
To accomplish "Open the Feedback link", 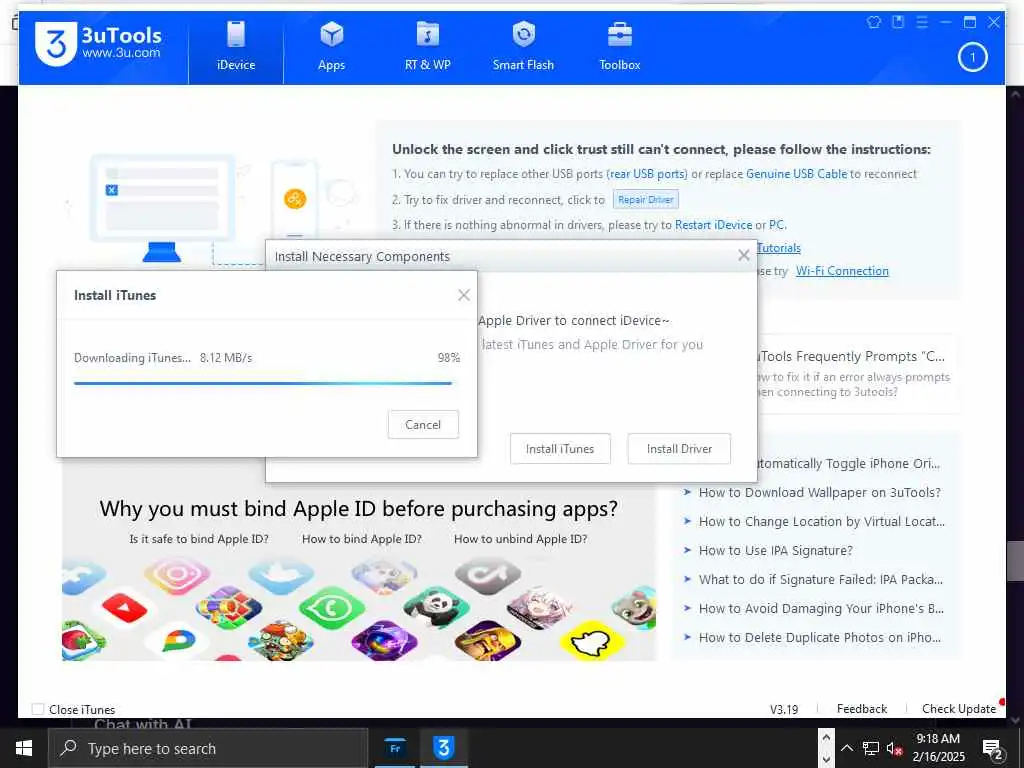I will click(861, 709).
